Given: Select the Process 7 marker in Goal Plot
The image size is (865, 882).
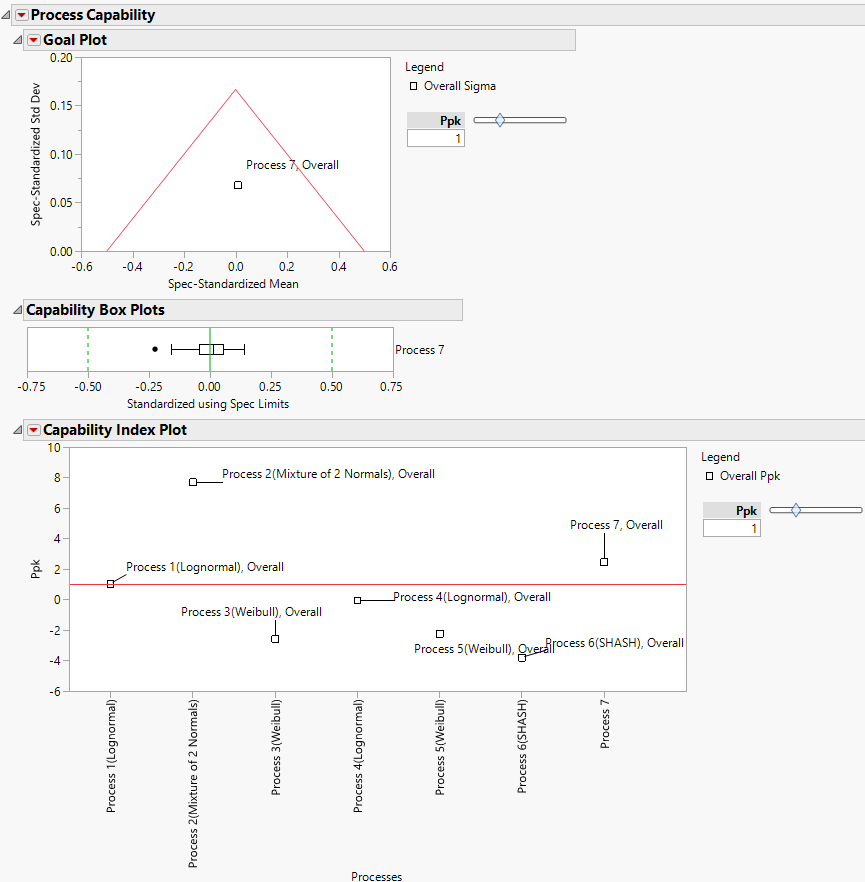Looking at the screenshot, I should (x=237, y=184).
